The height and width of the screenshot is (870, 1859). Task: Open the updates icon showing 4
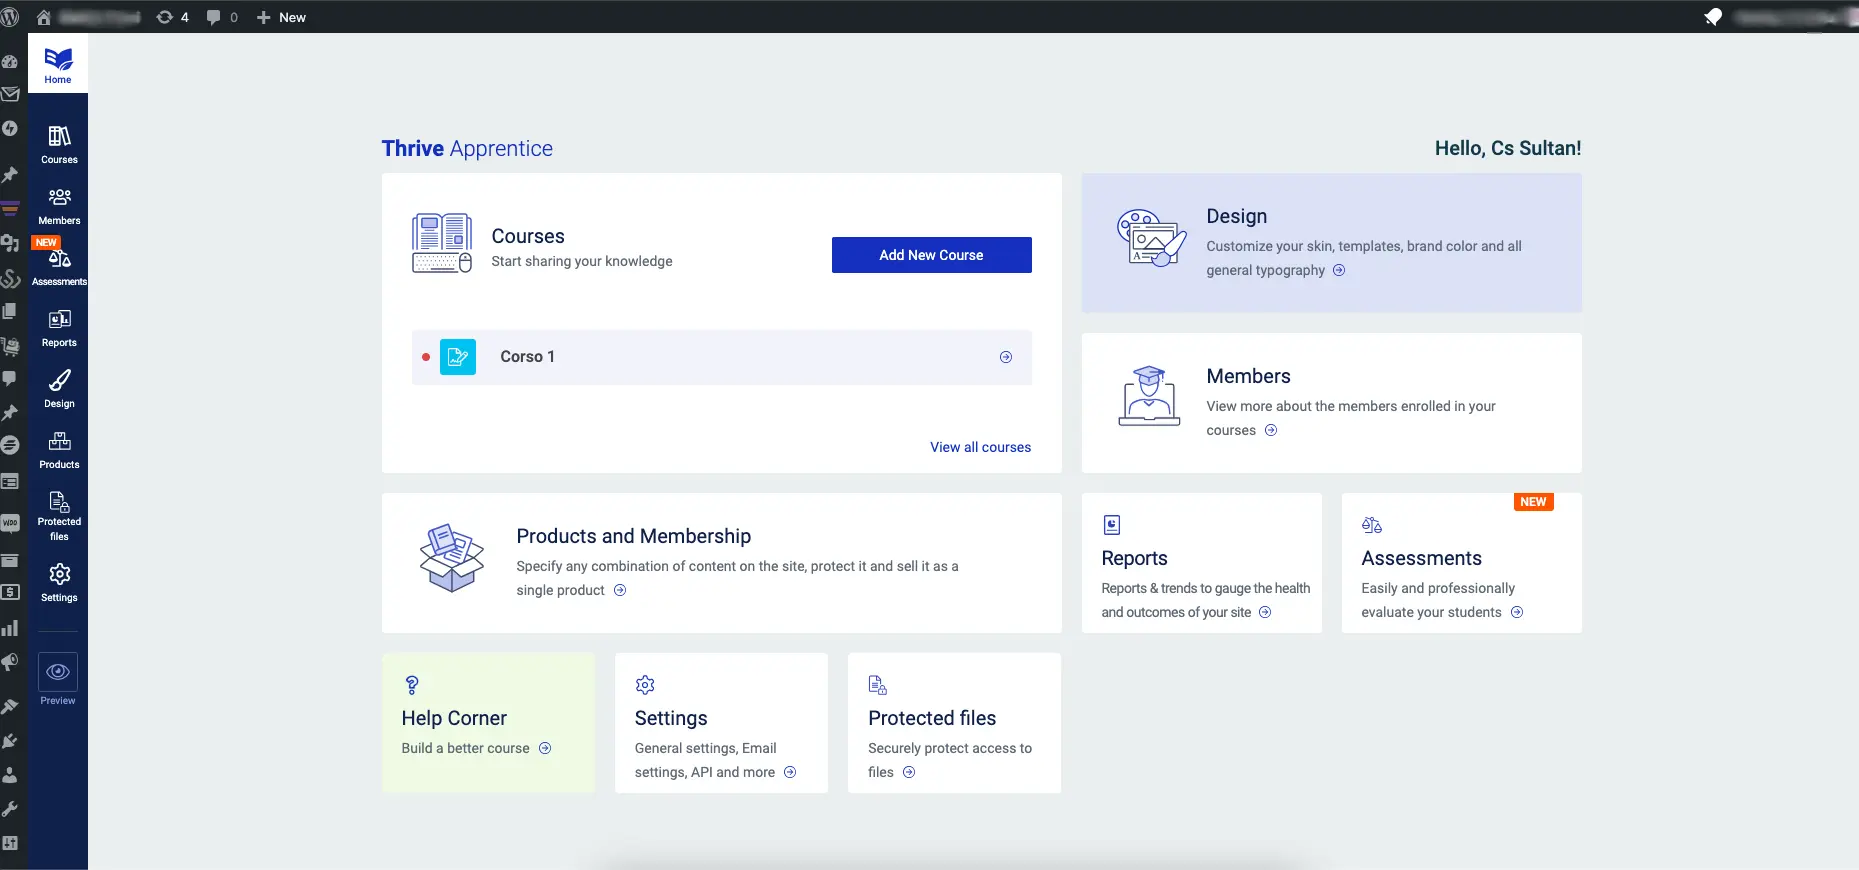(172, 17)
